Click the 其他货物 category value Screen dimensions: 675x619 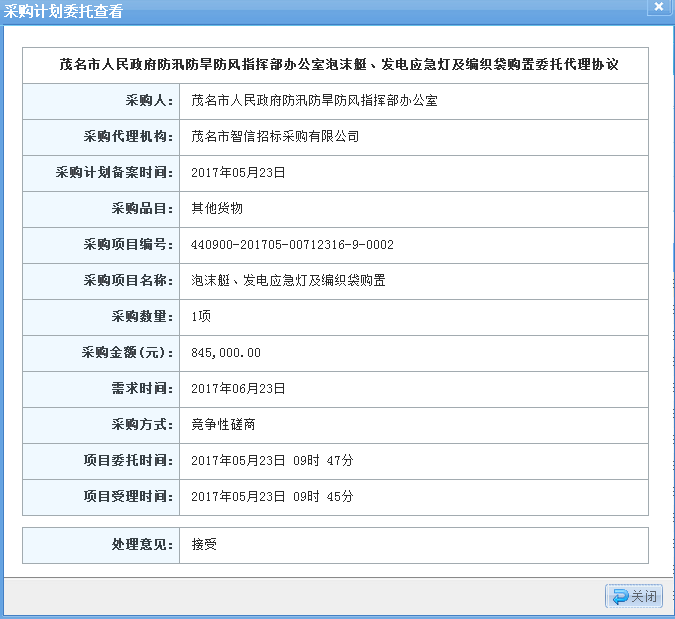coord(217,209)
